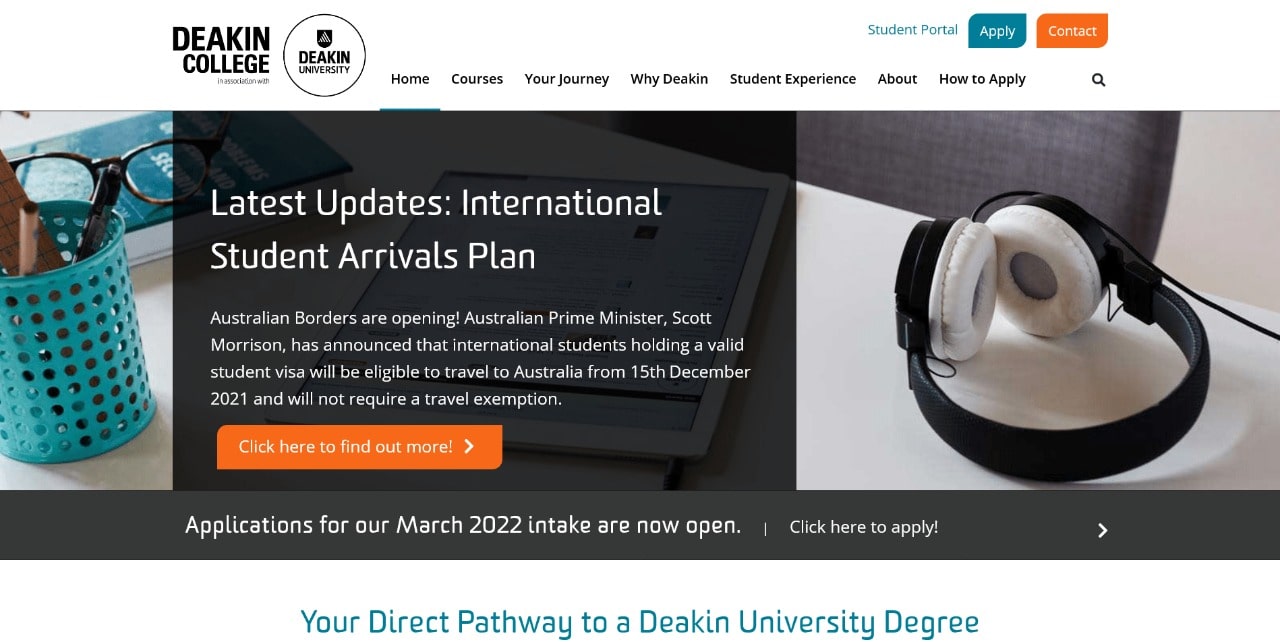Screen dimensions: 1280x642
Task: Click the March 2022 intake announcement text
Action: click(x=463, y=525)
